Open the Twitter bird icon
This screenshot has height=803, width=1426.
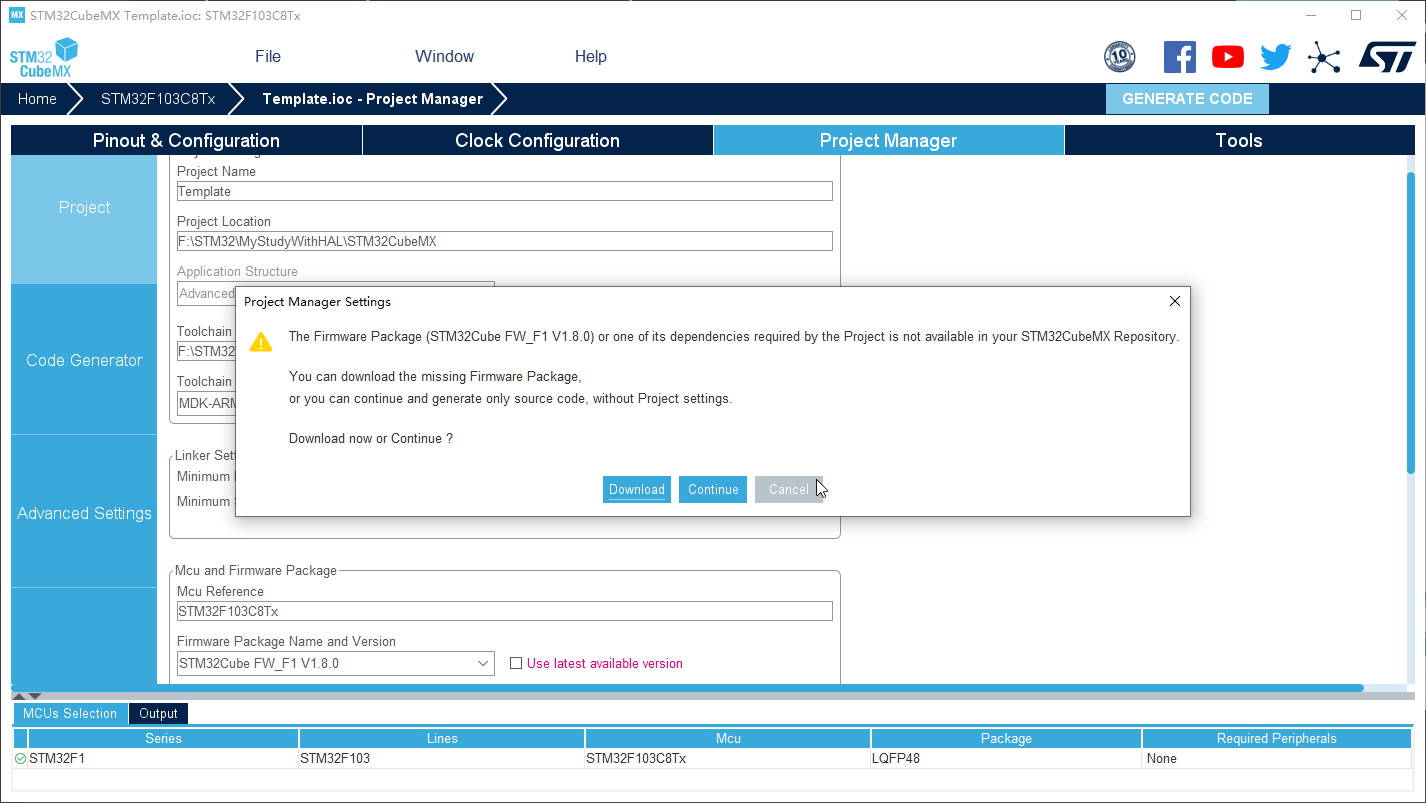point(1275,57)
